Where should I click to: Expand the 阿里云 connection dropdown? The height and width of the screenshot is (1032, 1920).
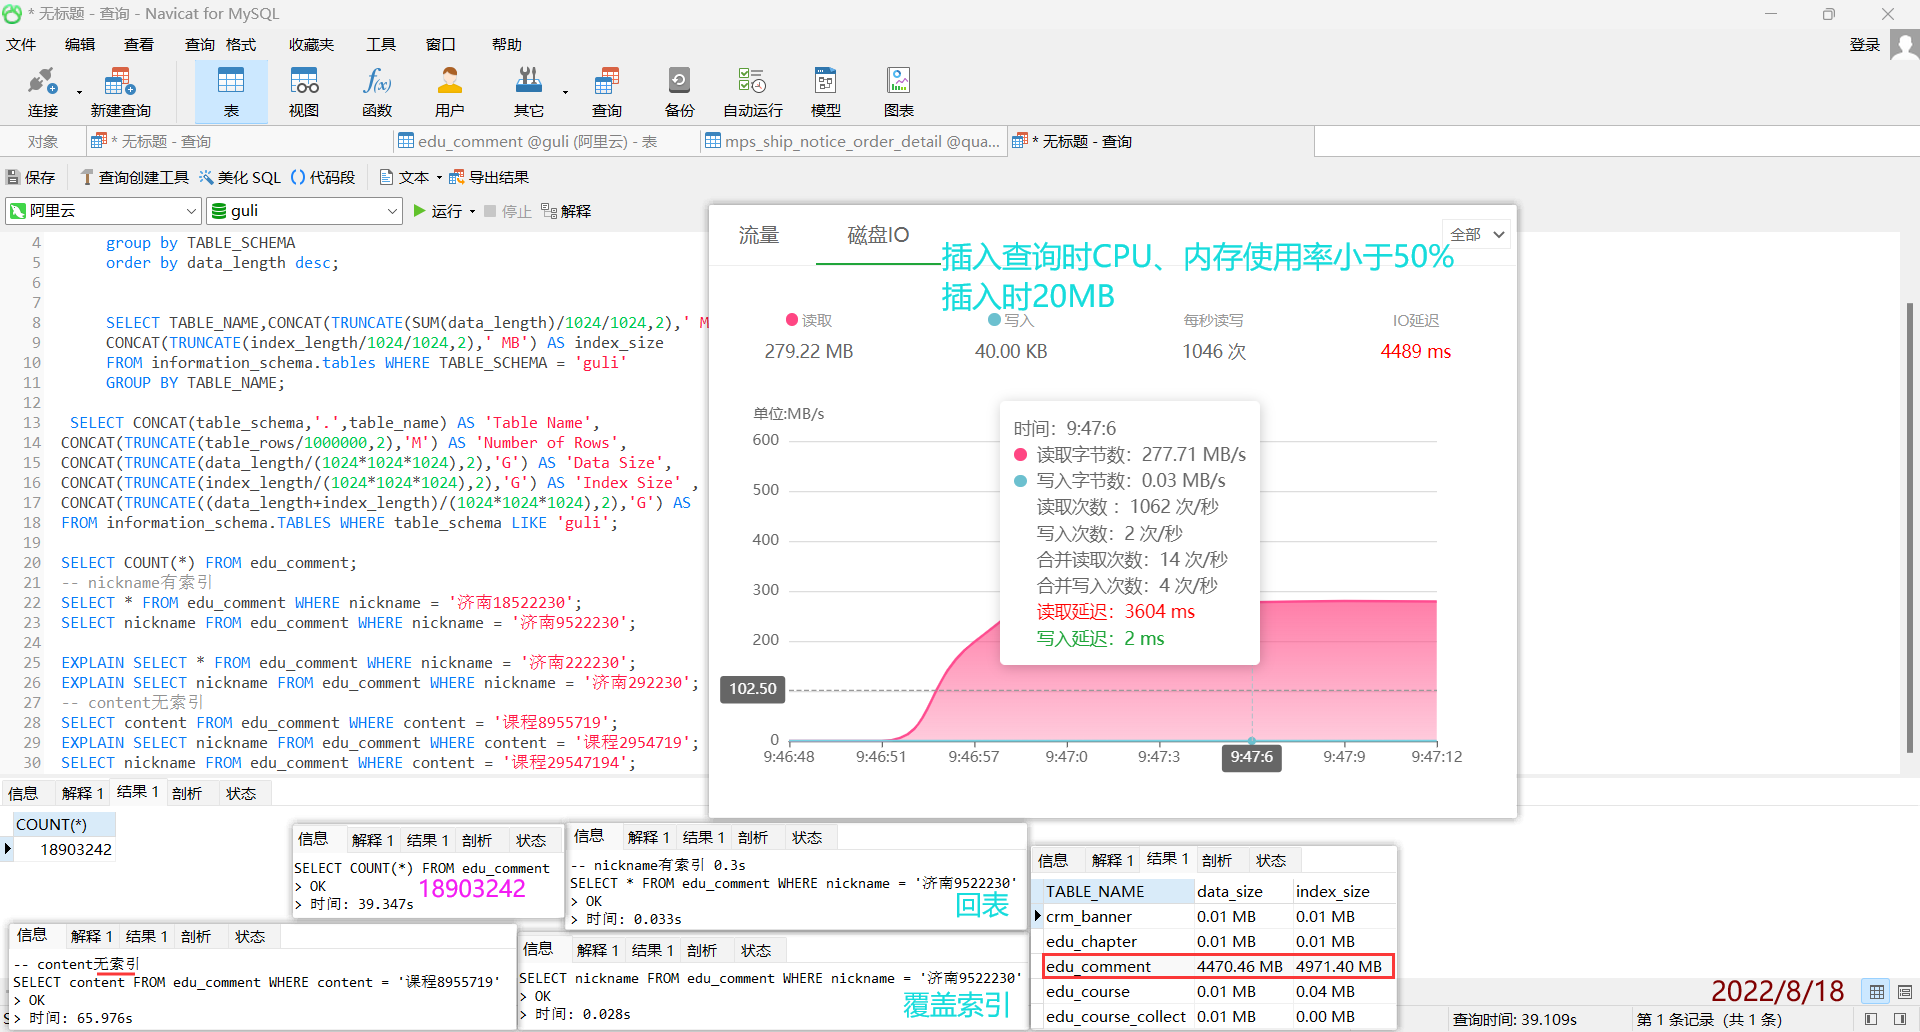(x=192, y=211)
